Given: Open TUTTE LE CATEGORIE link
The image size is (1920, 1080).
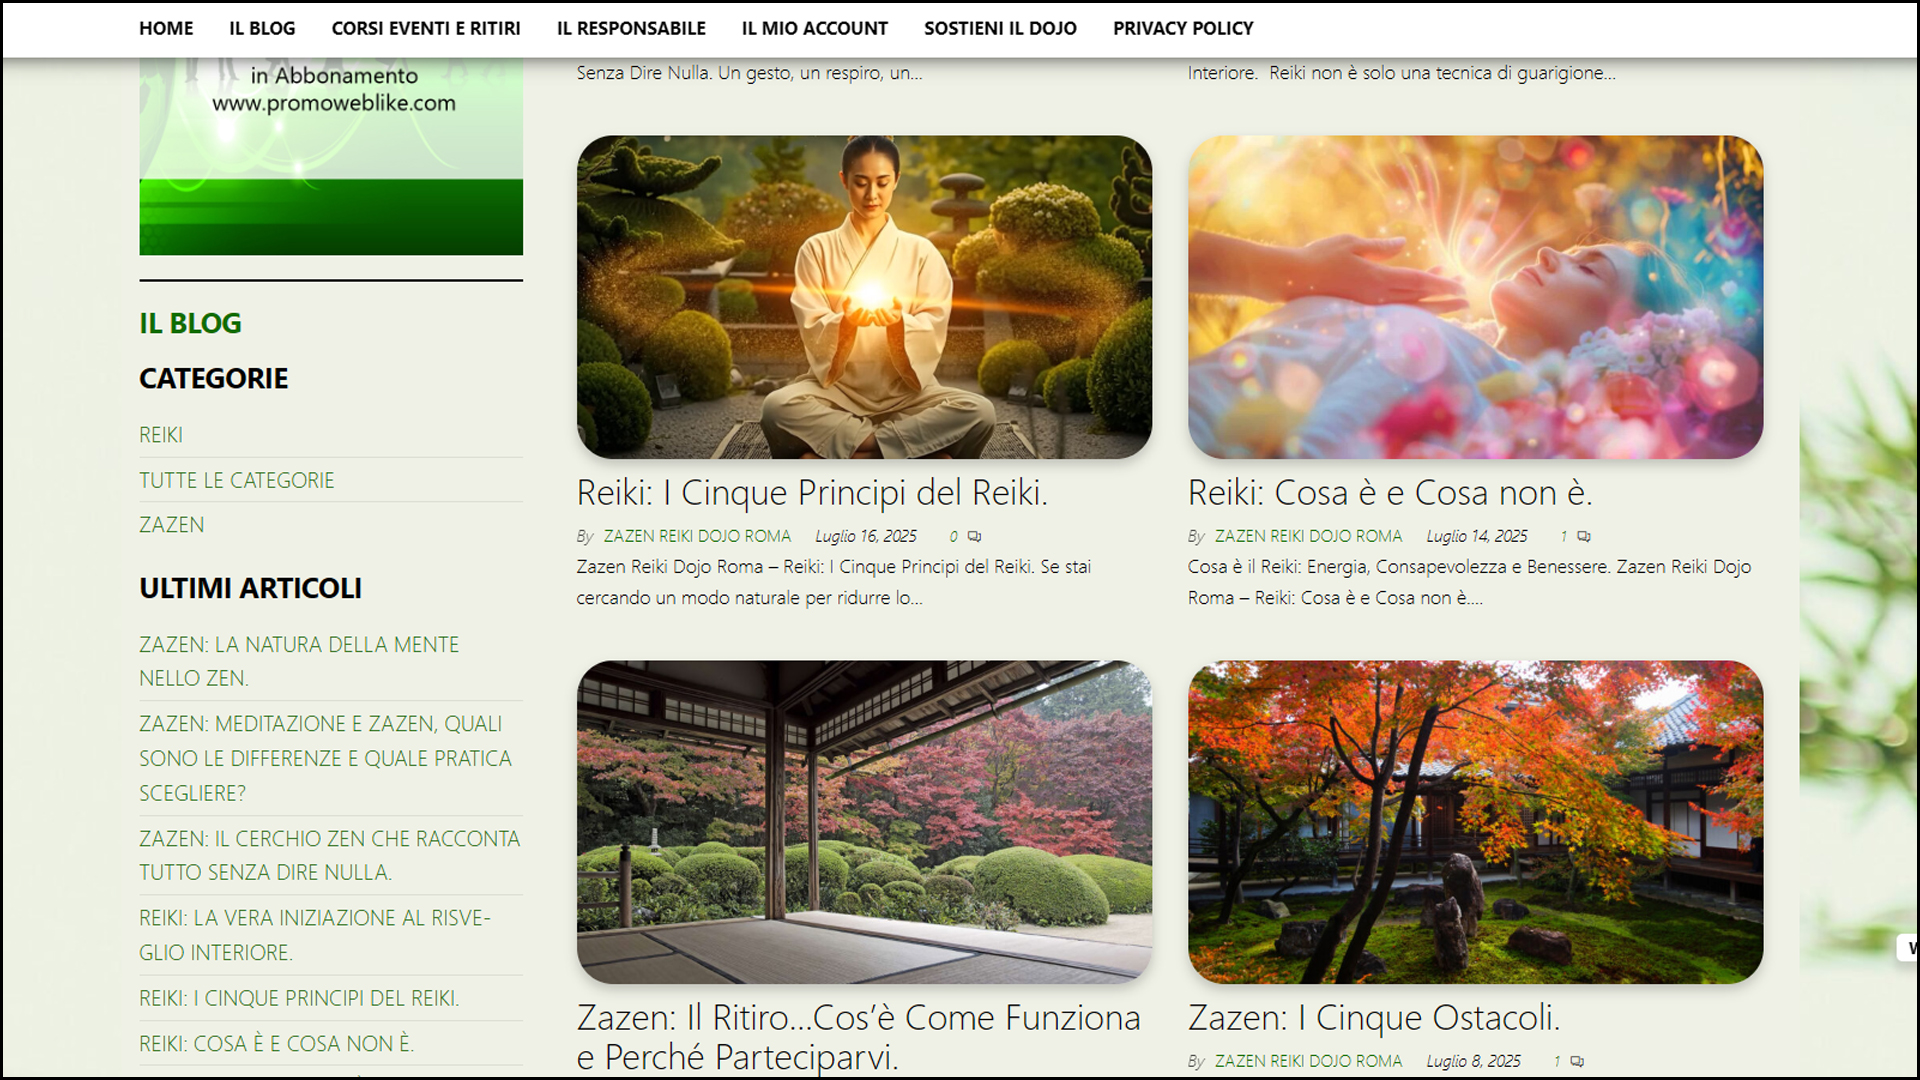Looking at the screenshot, I should coord(237,480).
